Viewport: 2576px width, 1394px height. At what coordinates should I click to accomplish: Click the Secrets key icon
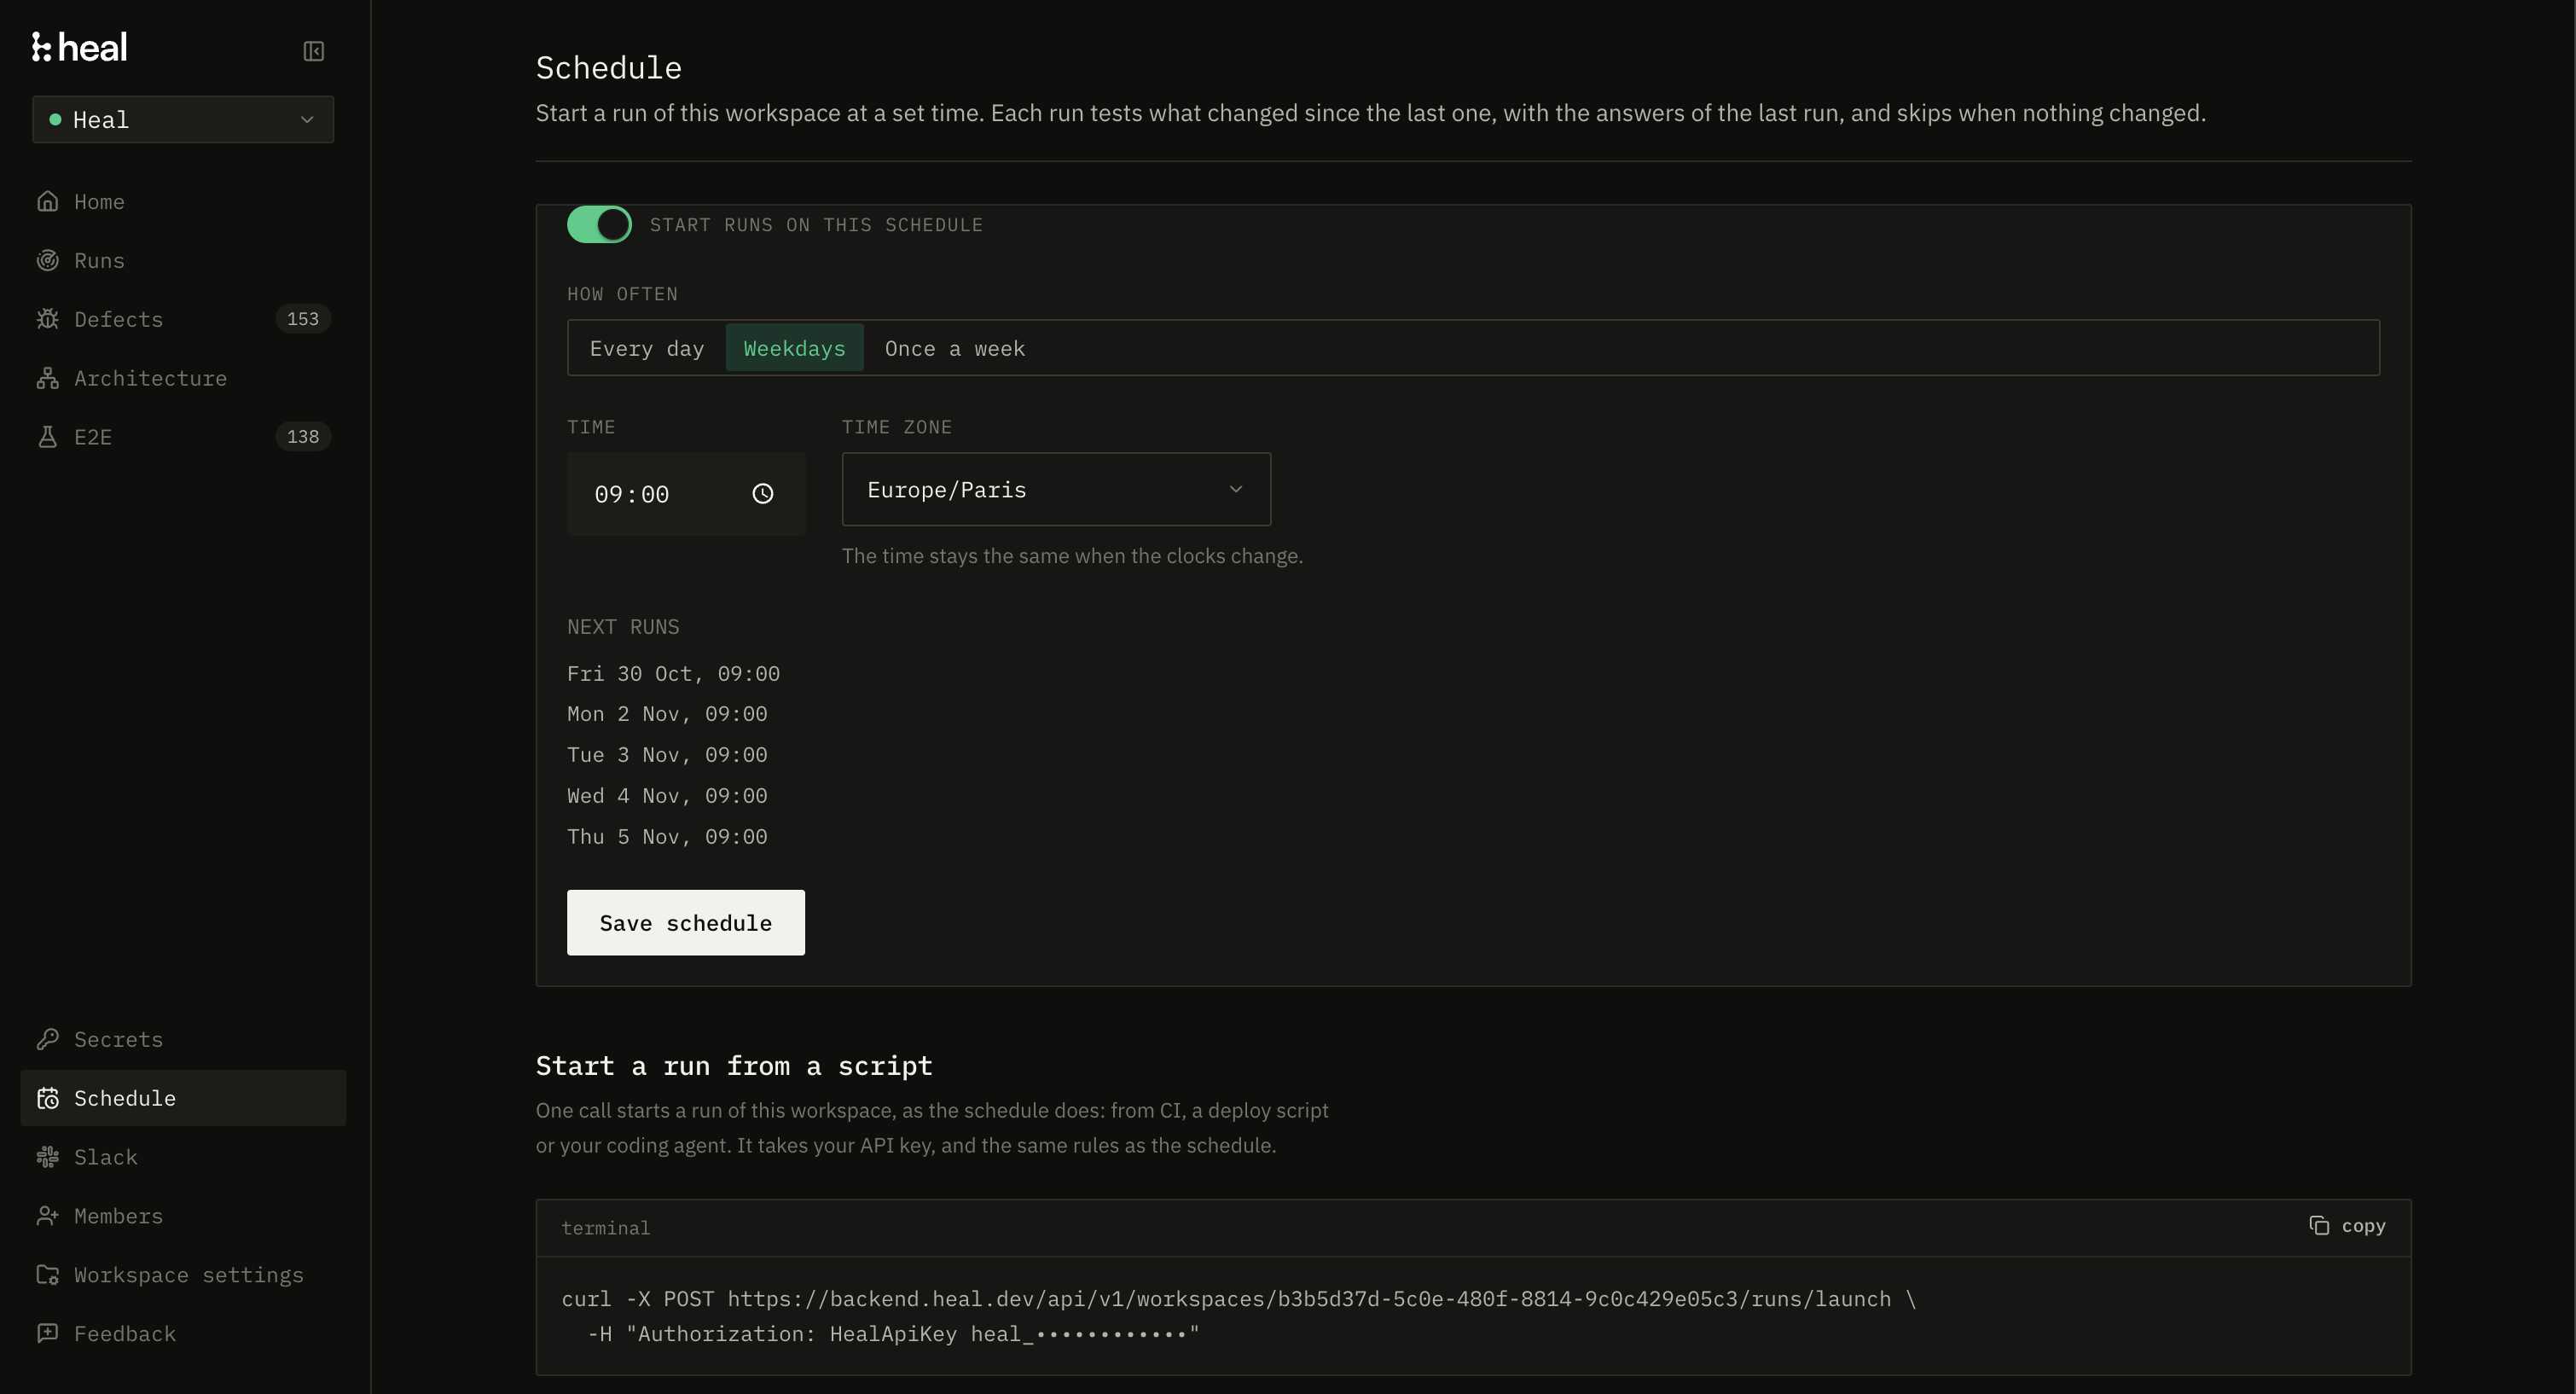pos(47,1039)
